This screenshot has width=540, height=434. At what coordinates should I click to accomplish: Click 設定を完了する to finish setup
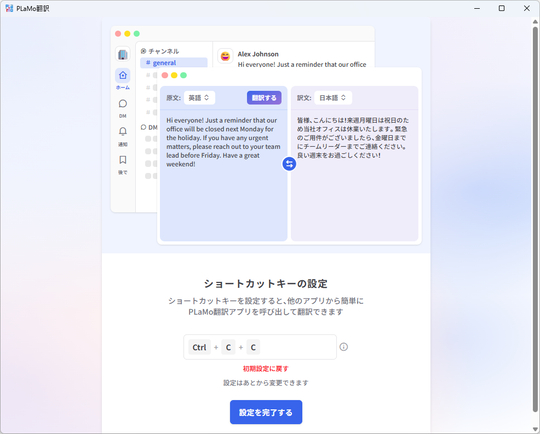(x=266, y=412)
